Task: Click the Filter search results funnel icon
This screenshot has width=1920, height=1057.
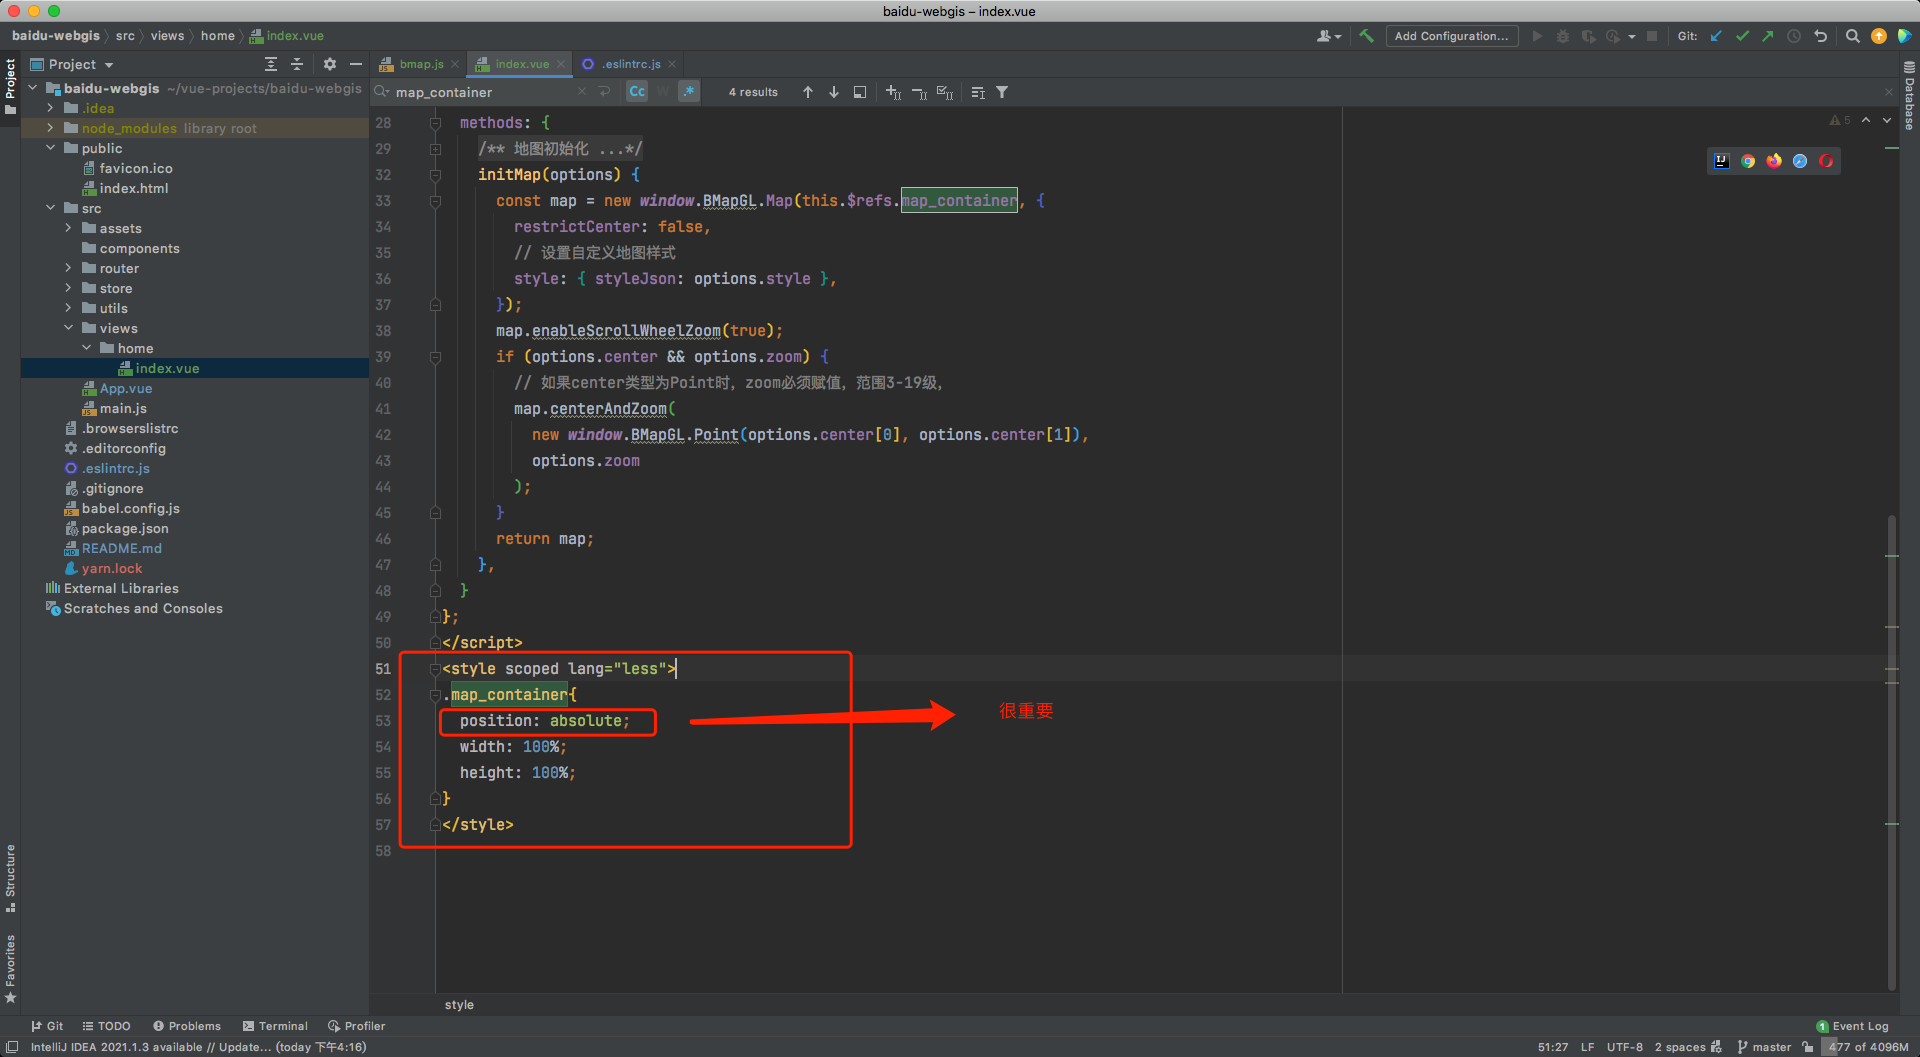Action: [1002, 92]
